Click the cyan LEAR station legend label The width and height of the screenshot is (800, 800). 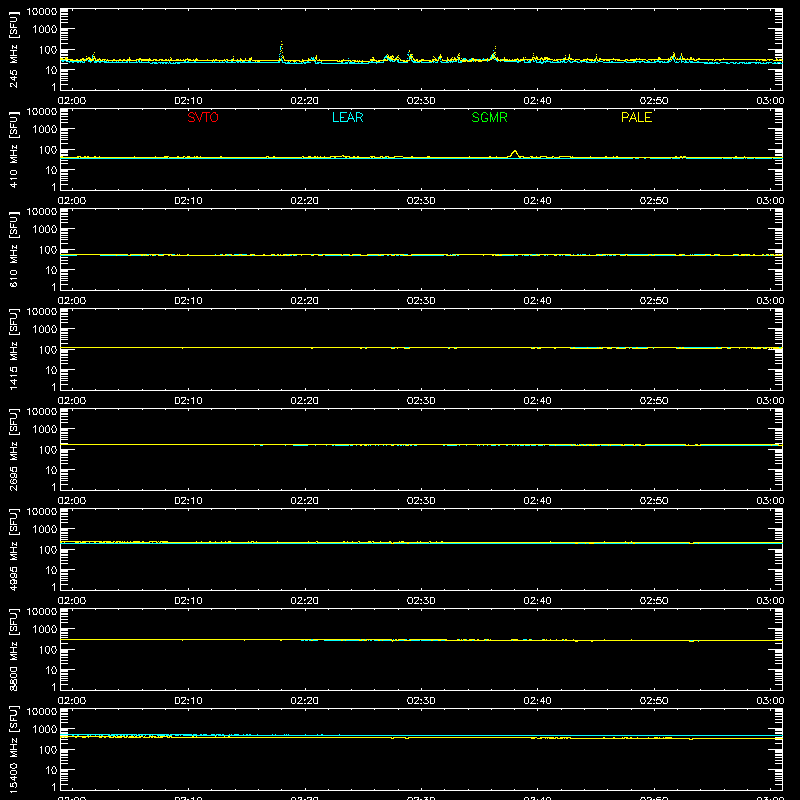click(347, 117)
